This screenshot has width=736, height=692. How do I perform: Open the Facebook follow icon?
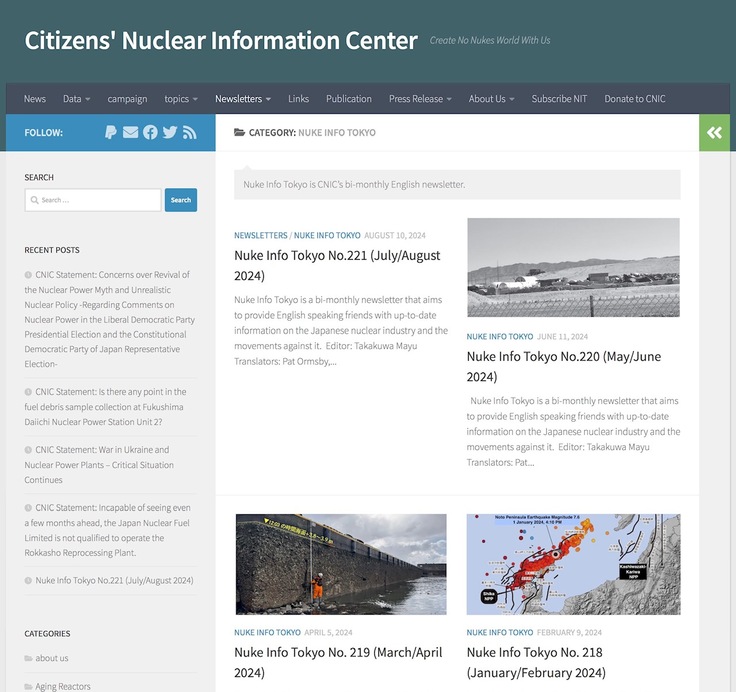click(150, 132)
